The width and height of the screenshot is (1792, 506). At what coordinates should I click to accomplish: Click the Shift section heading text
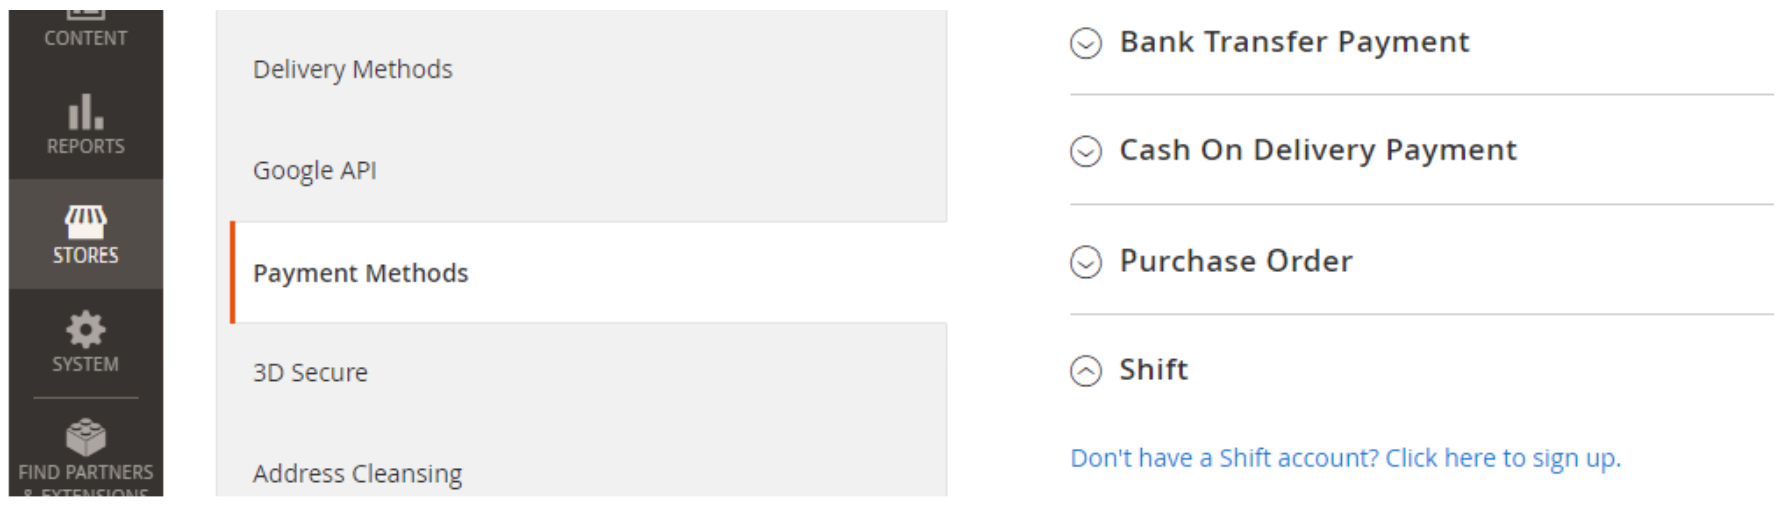pos(1154,370)
